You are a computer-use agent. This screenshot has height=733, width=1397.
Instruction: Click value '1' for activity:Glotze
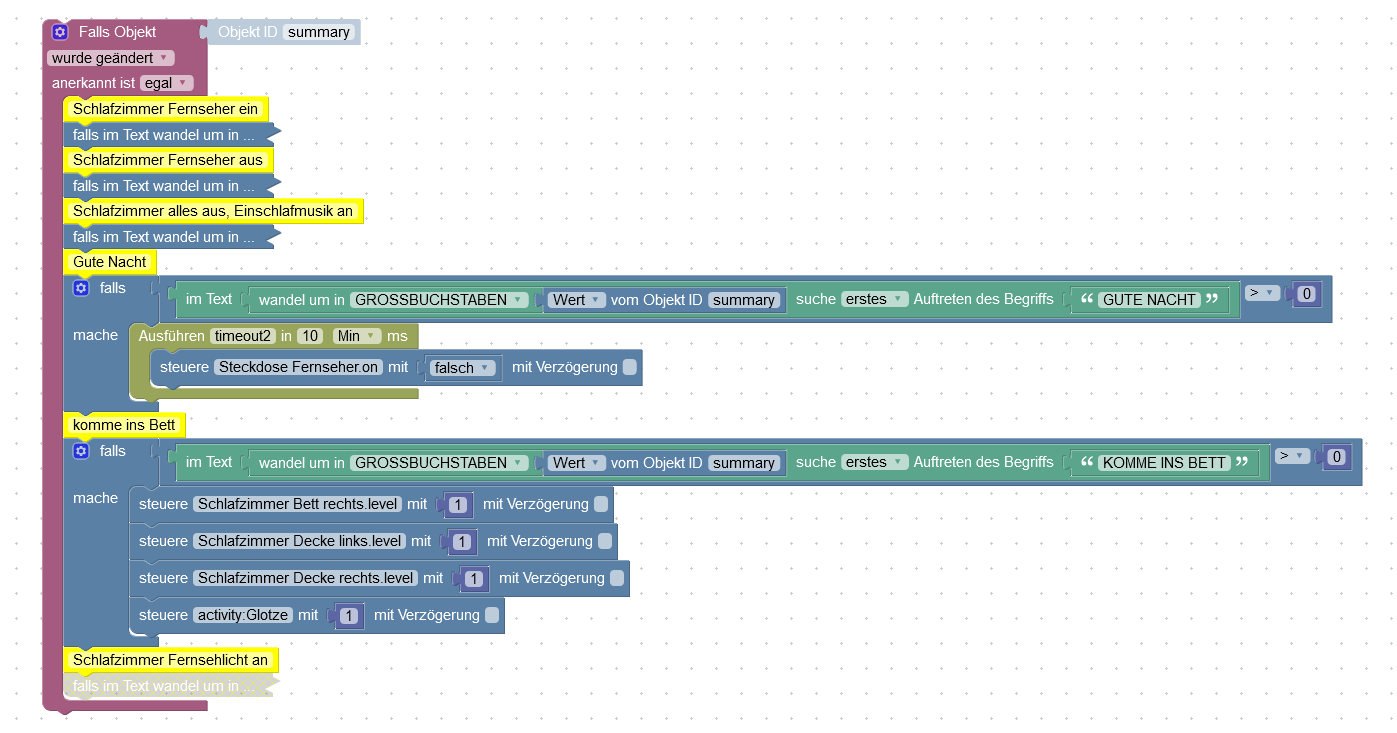349,616
